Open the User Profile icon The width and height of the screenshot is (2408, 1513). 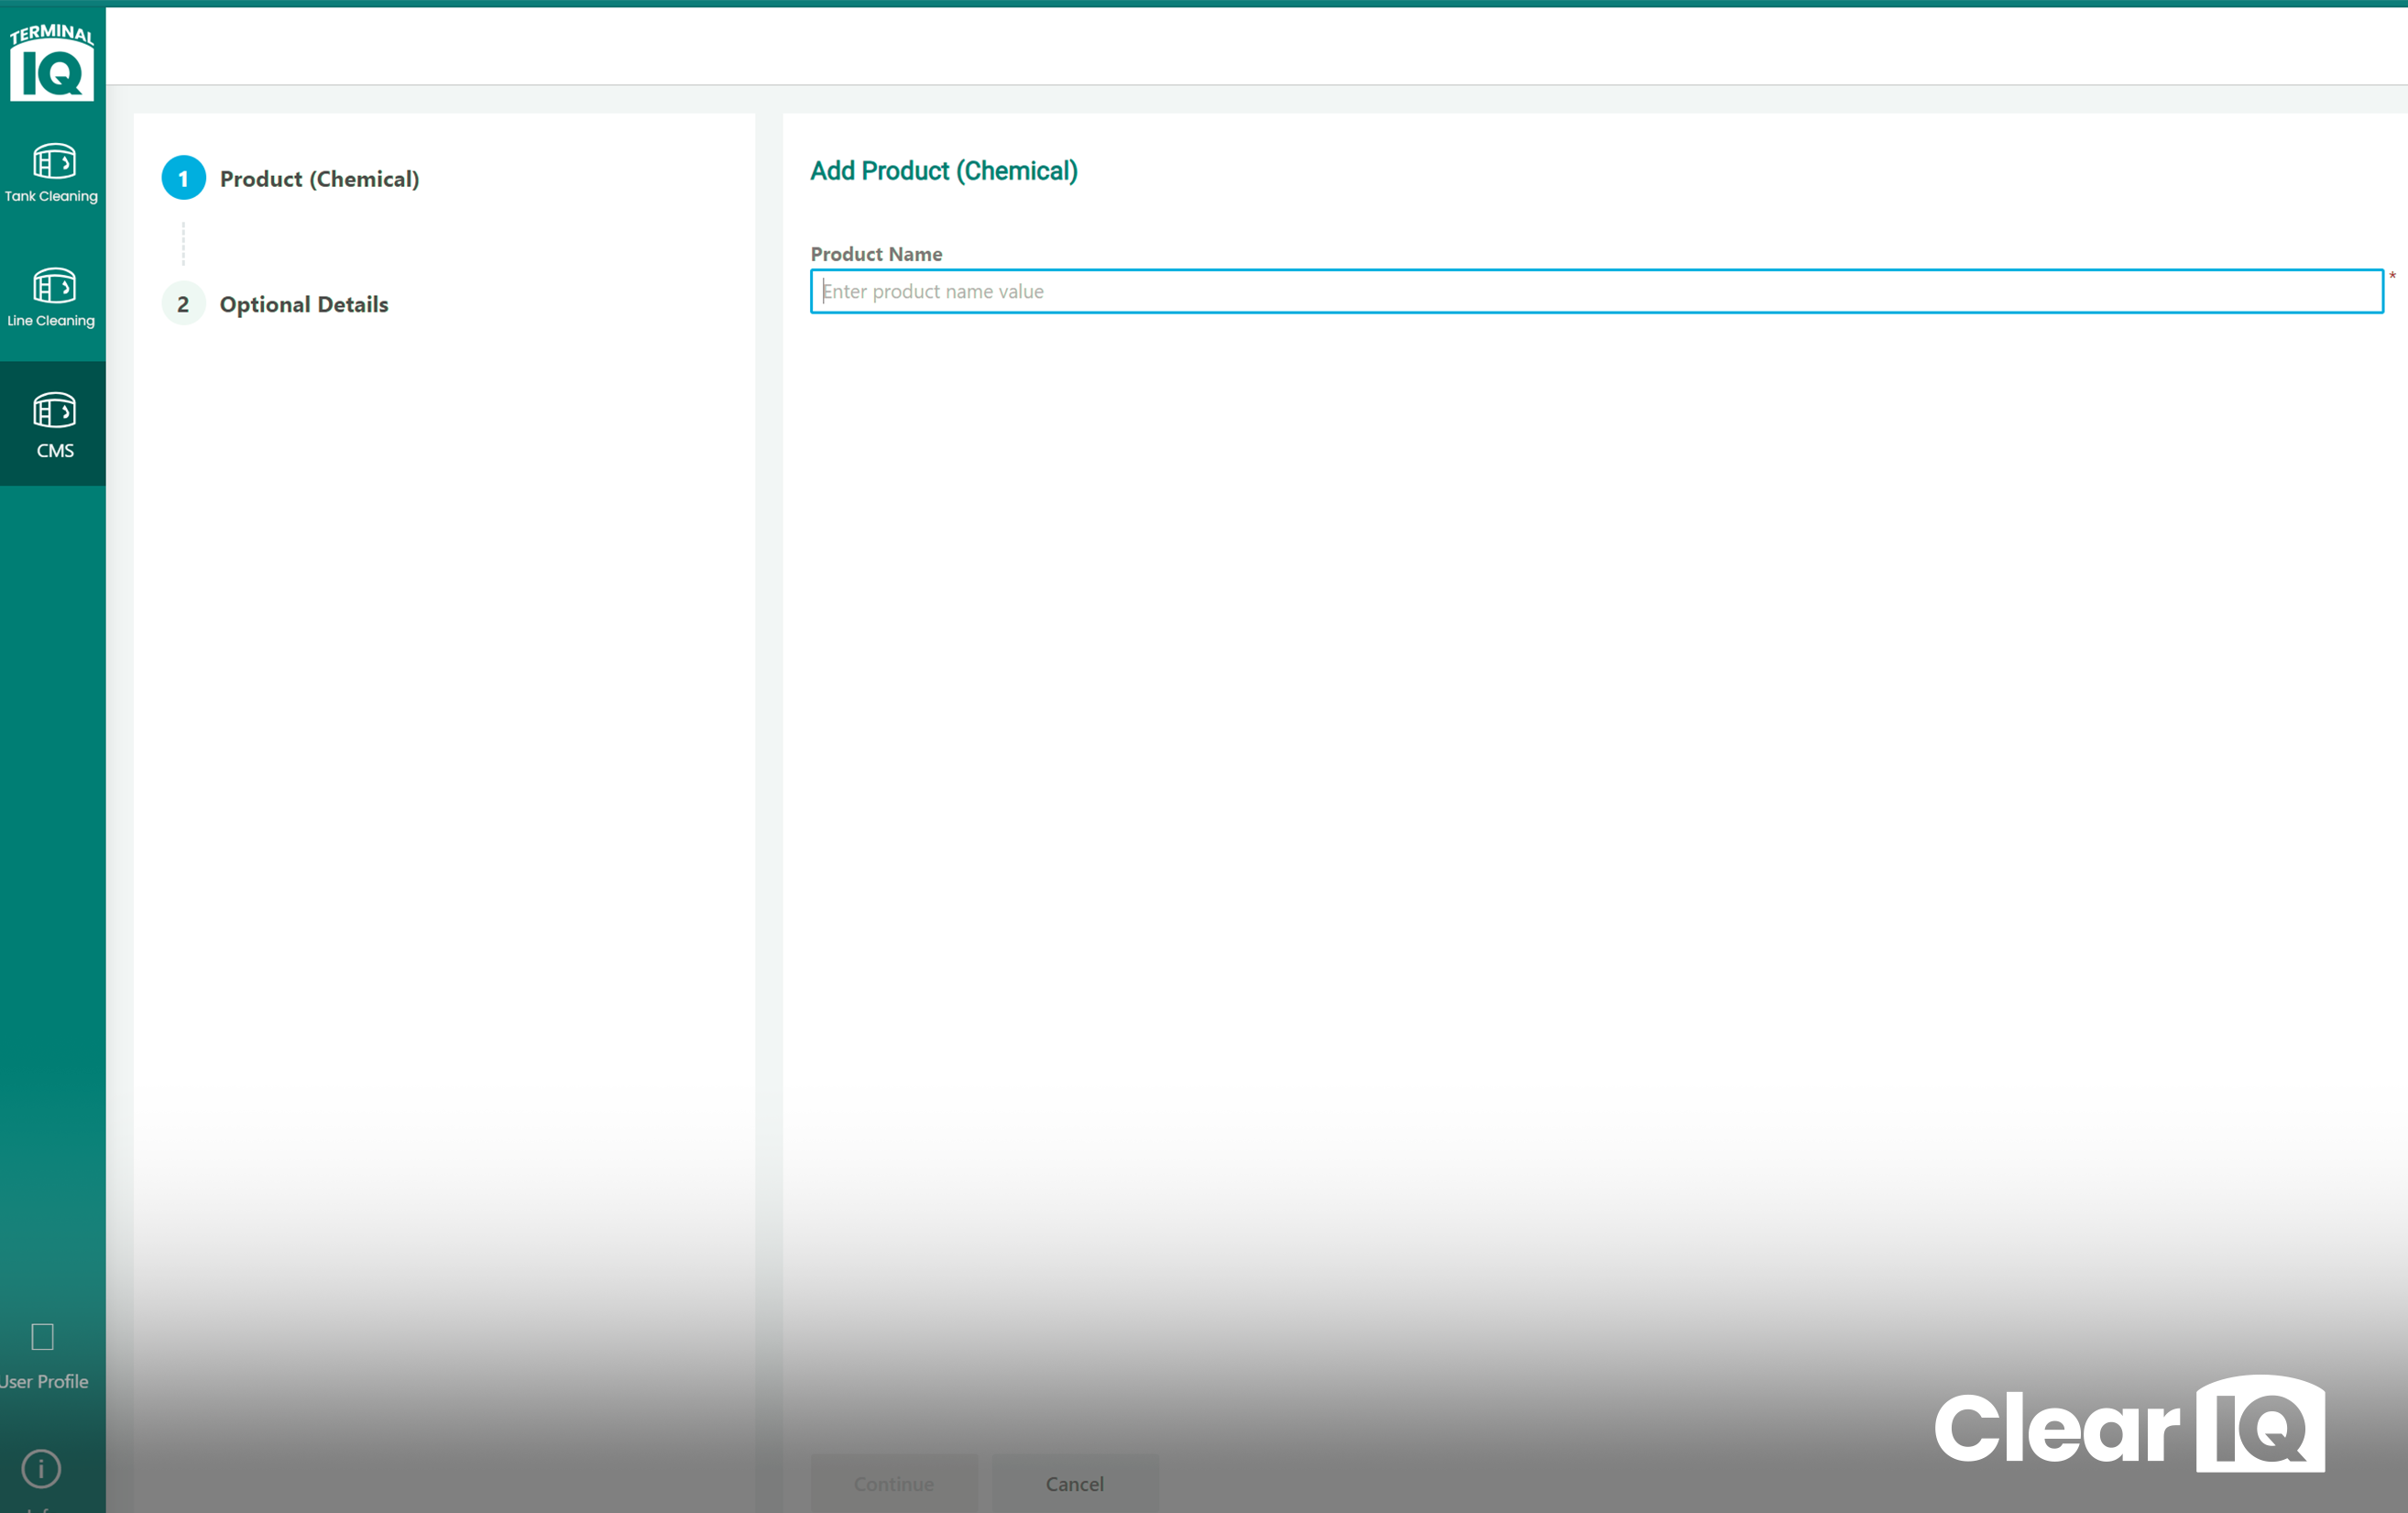41,1337
